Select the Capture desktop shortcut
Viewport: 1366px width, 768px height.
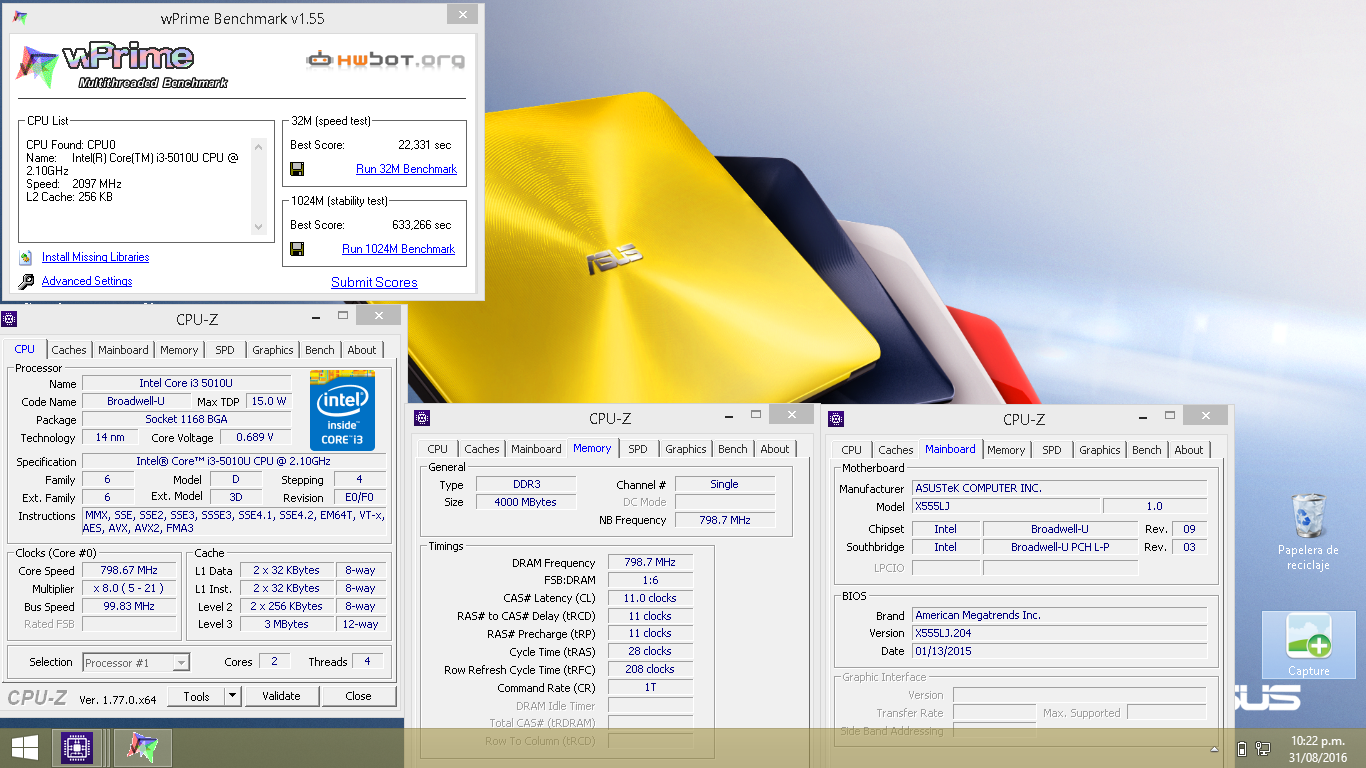point(1308,645)
